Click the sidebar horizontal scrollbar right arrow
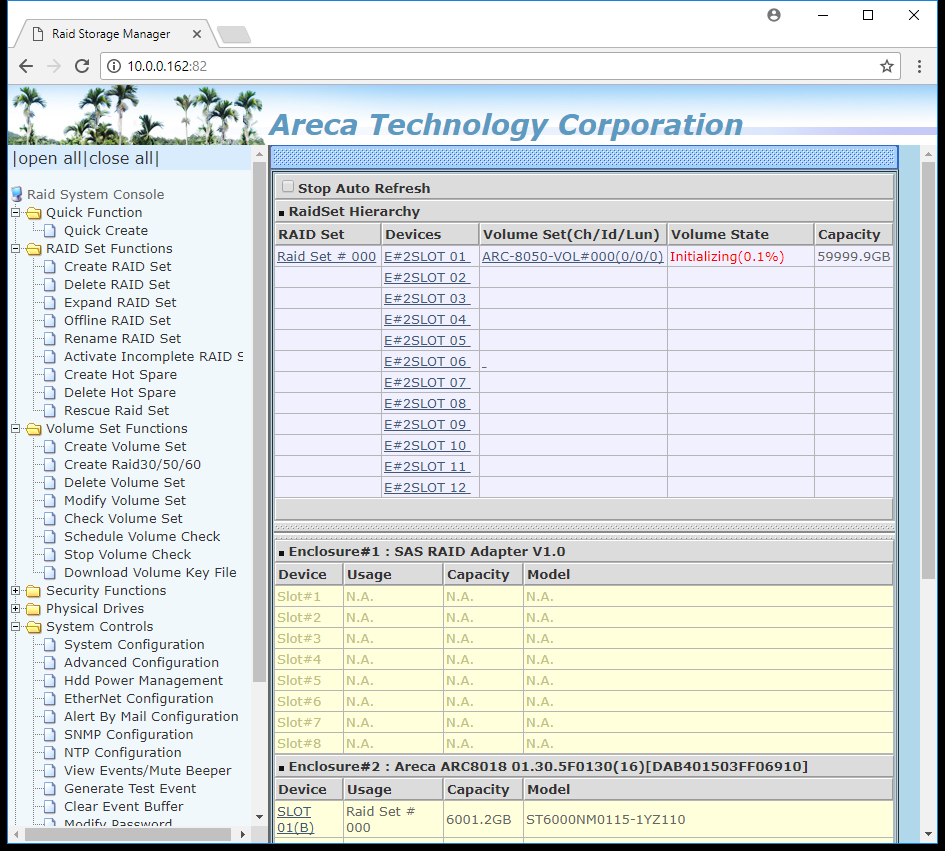945x851 pixels. [244, 833]
